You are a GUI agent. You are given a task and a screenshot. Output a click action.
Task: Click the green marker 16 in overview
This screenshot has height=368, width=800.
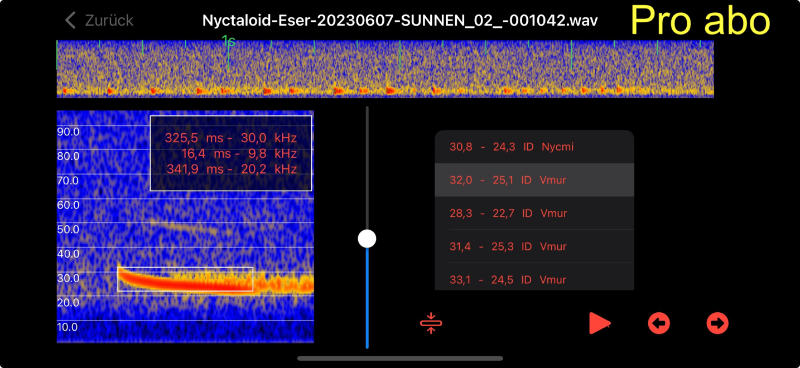(x=229, y=41)
